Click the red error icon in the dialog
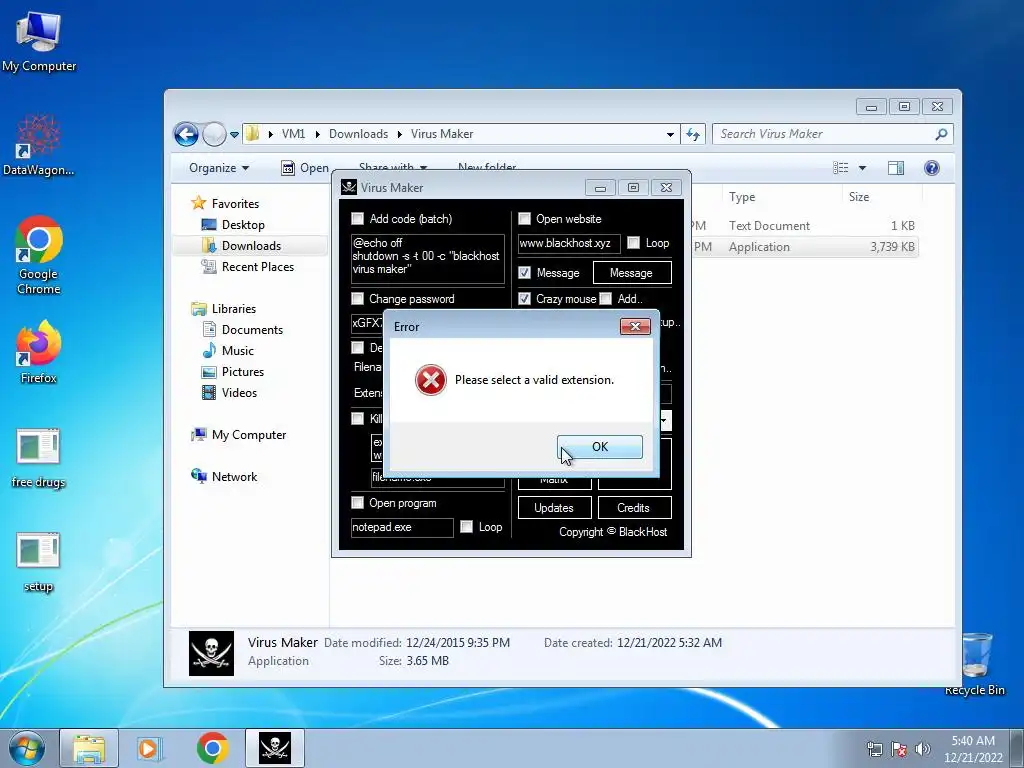1024x768 pixels. pyautogui.click(x=431, y=380)
